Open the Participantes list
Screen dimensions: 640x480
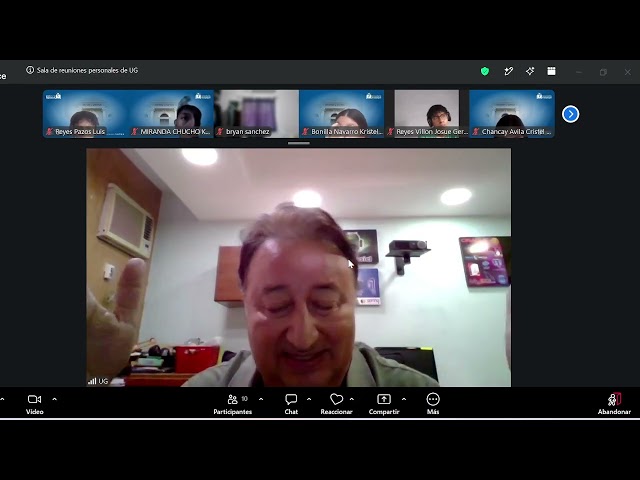233,404
